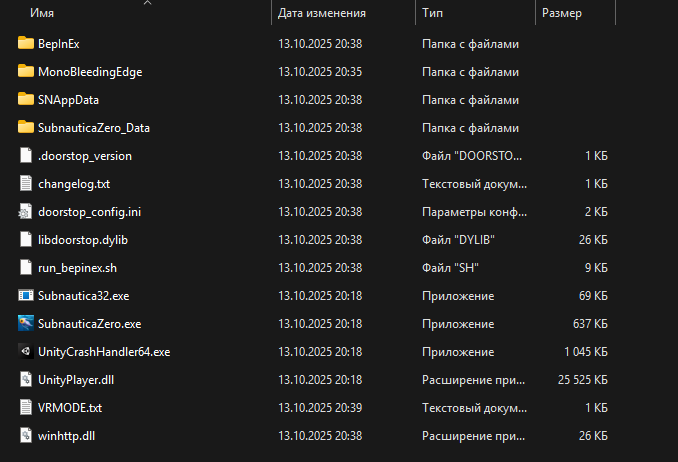Select the changelog.txt text file icon

tap(26, 184)
